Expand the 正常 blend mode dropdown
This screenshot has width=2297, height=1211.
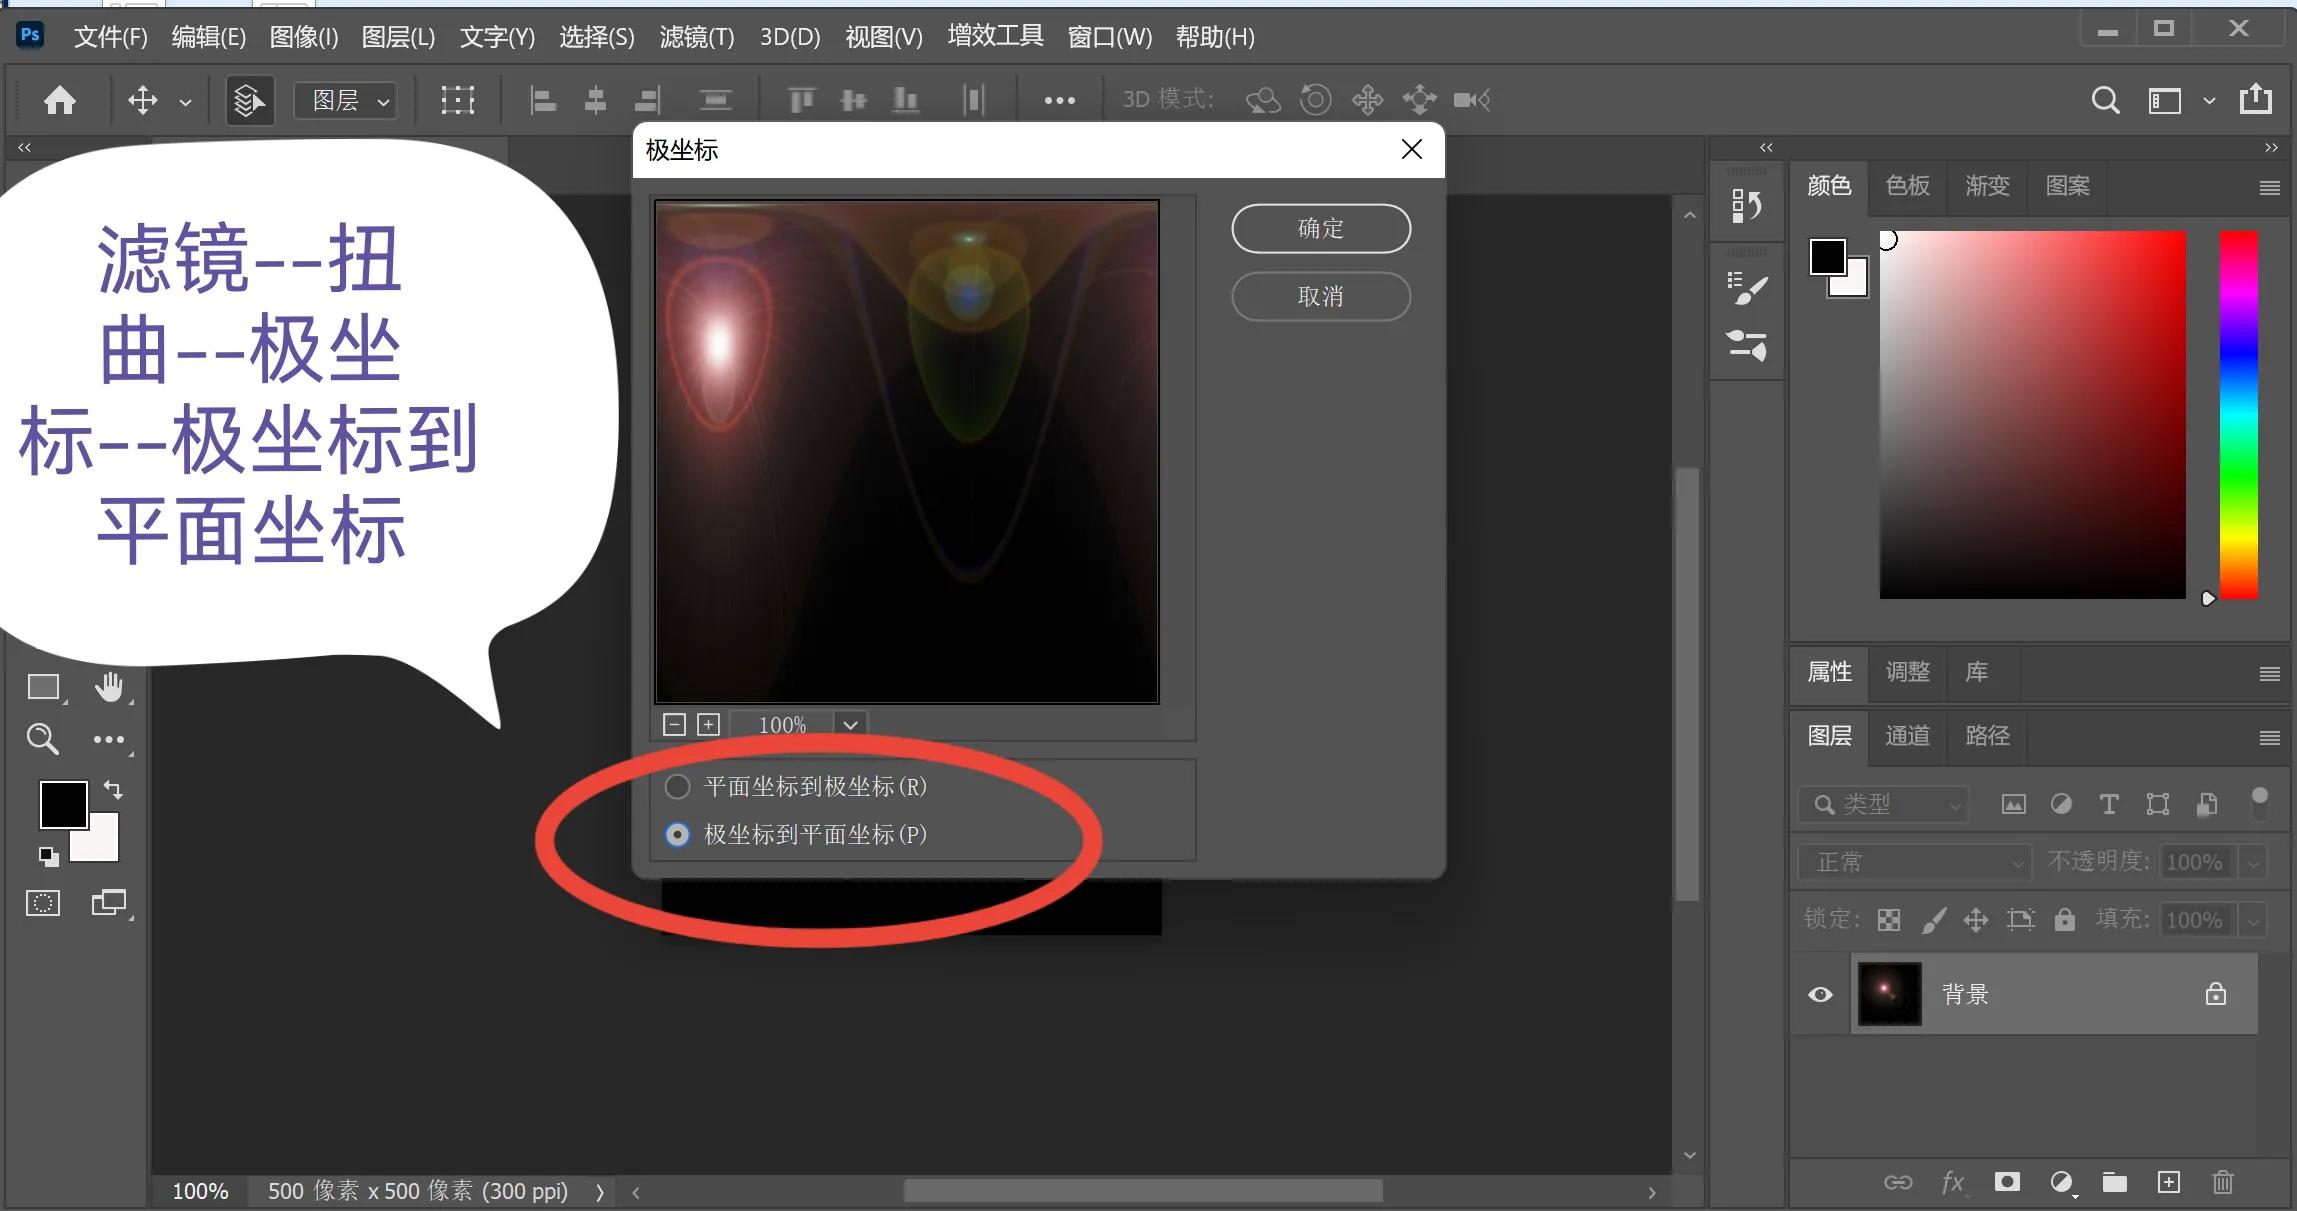1914,862
